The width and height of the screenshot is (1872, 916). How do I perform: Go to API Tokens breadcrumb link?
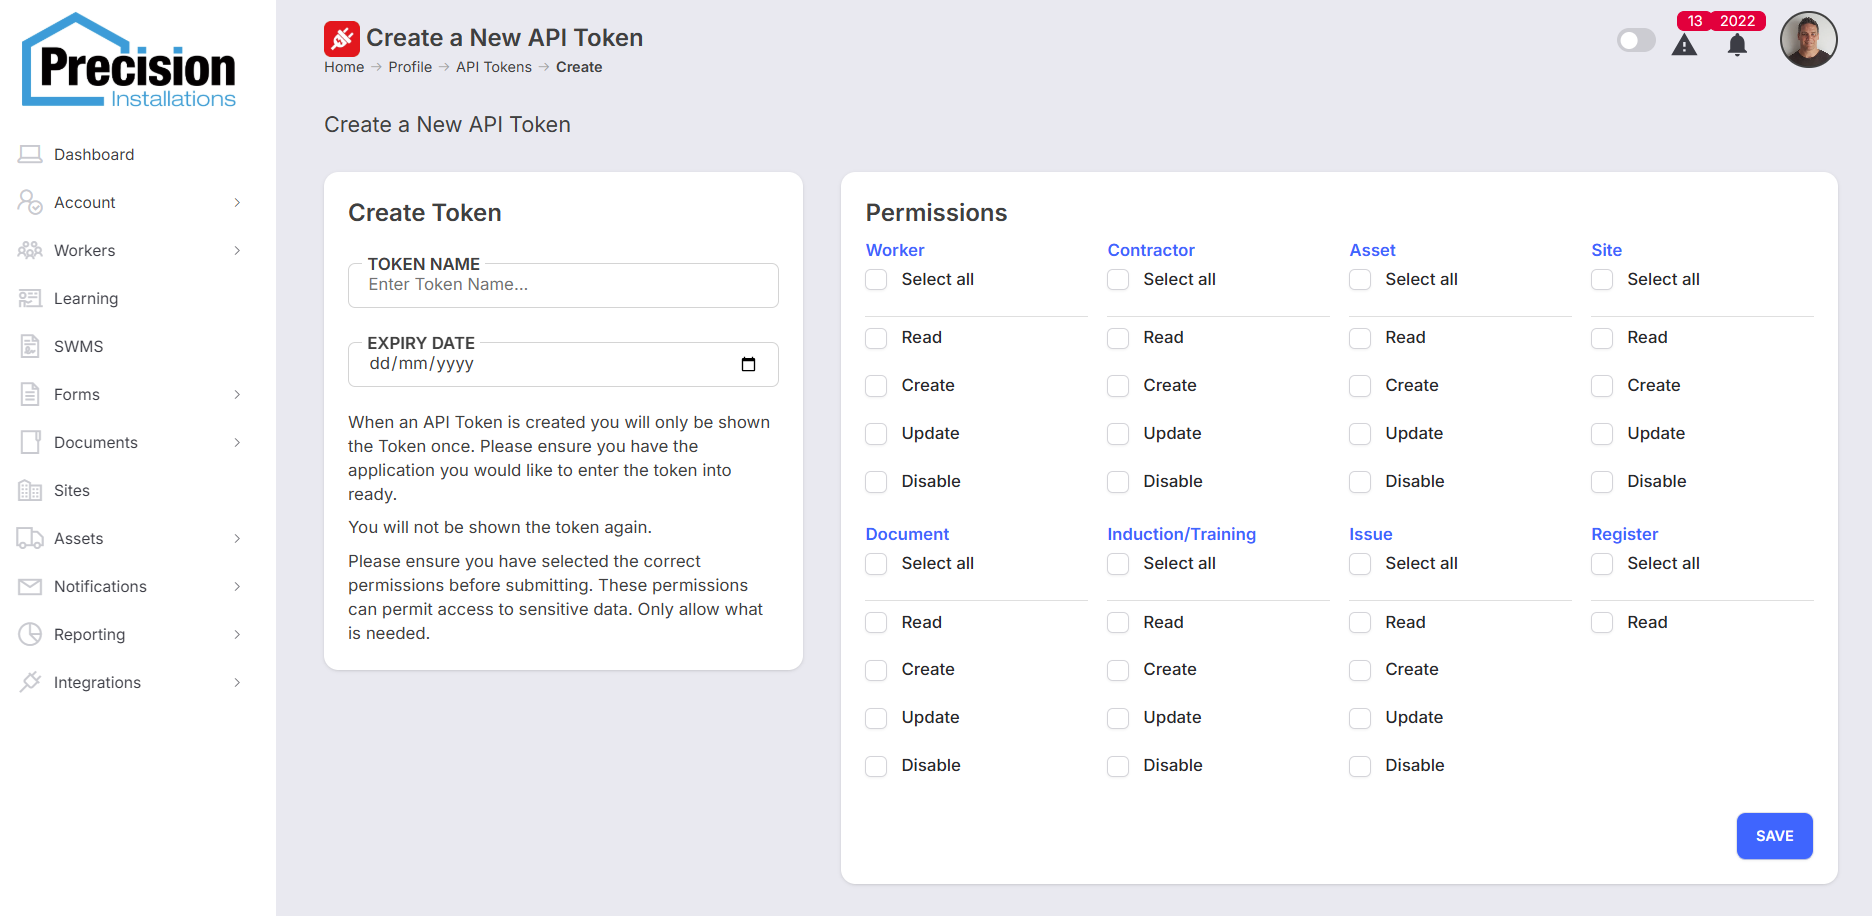[x=493, y=67]
